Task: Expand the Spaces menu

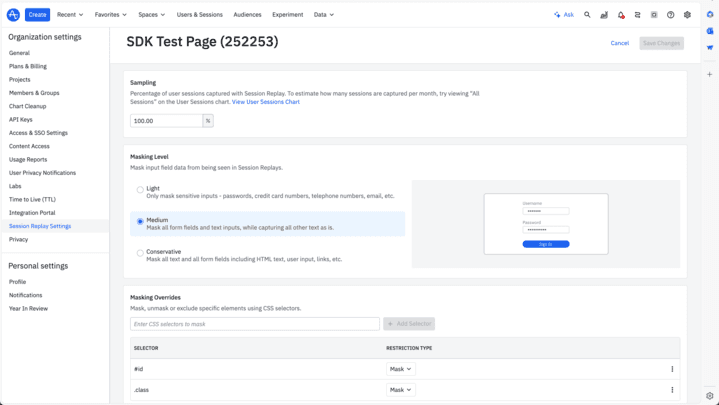Action: point(152,15)
